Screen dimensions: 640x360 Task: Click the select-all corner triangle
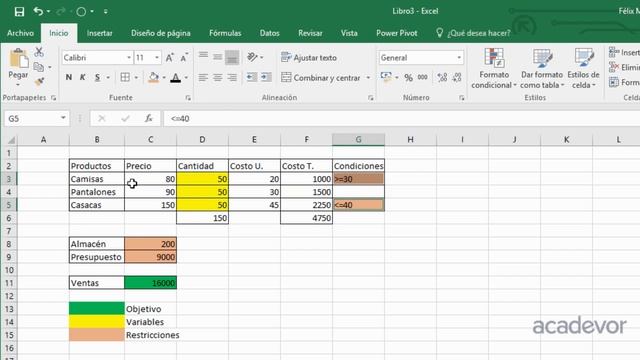point(11,140)
